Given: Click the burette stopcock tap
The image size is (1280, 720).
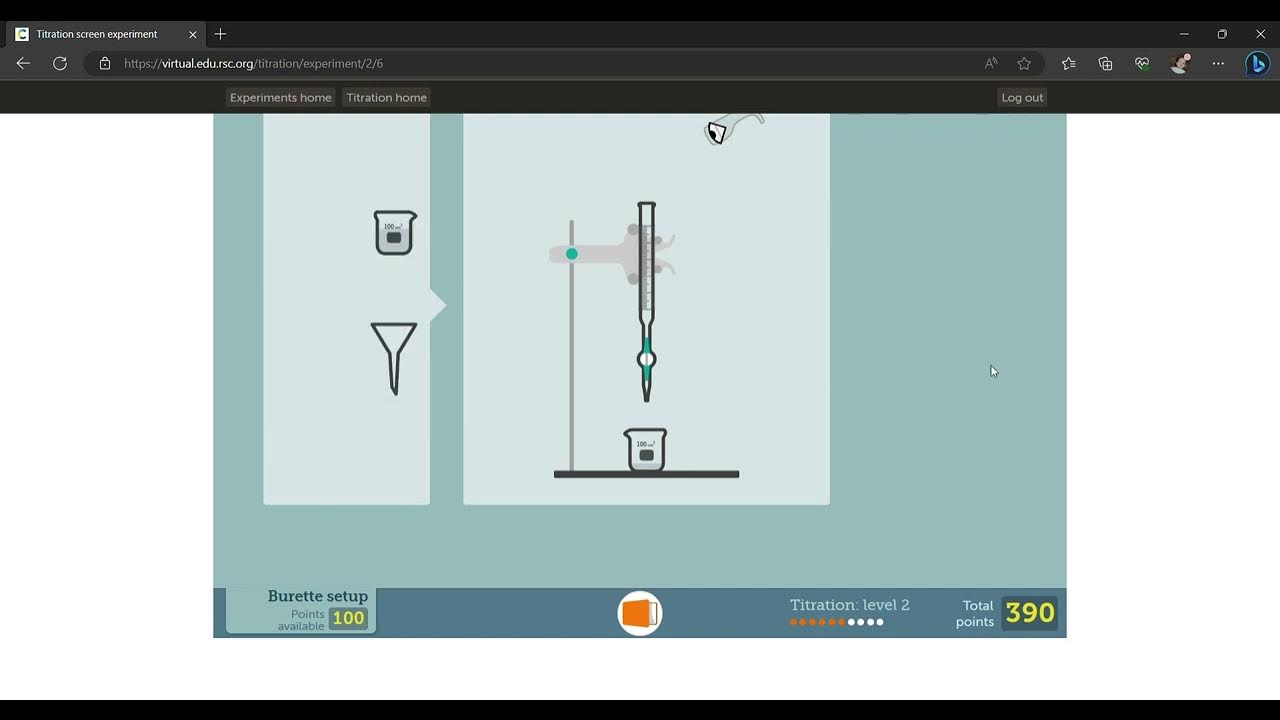Looking at the screenshot, I should 646,359.
